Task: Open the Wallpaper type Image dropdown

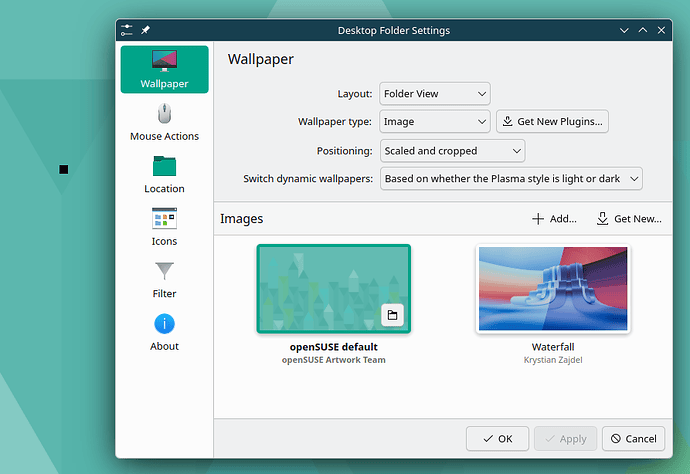Action: tap(435, 121)
